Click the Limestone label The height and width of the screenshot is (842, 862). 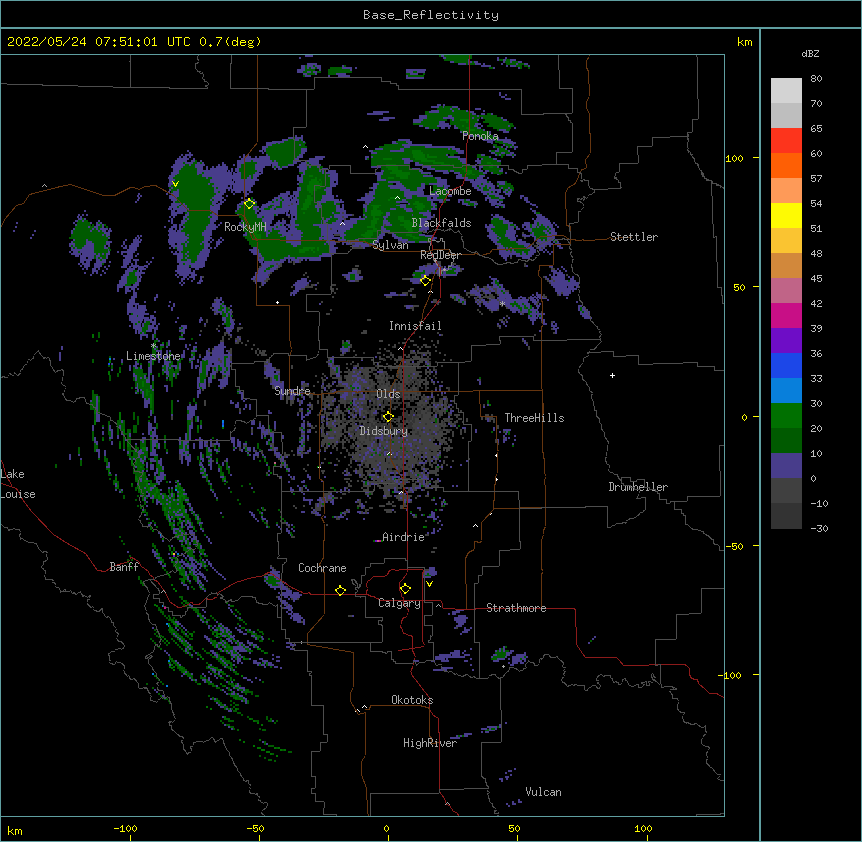pyautogui.click(x=153, y=356)
